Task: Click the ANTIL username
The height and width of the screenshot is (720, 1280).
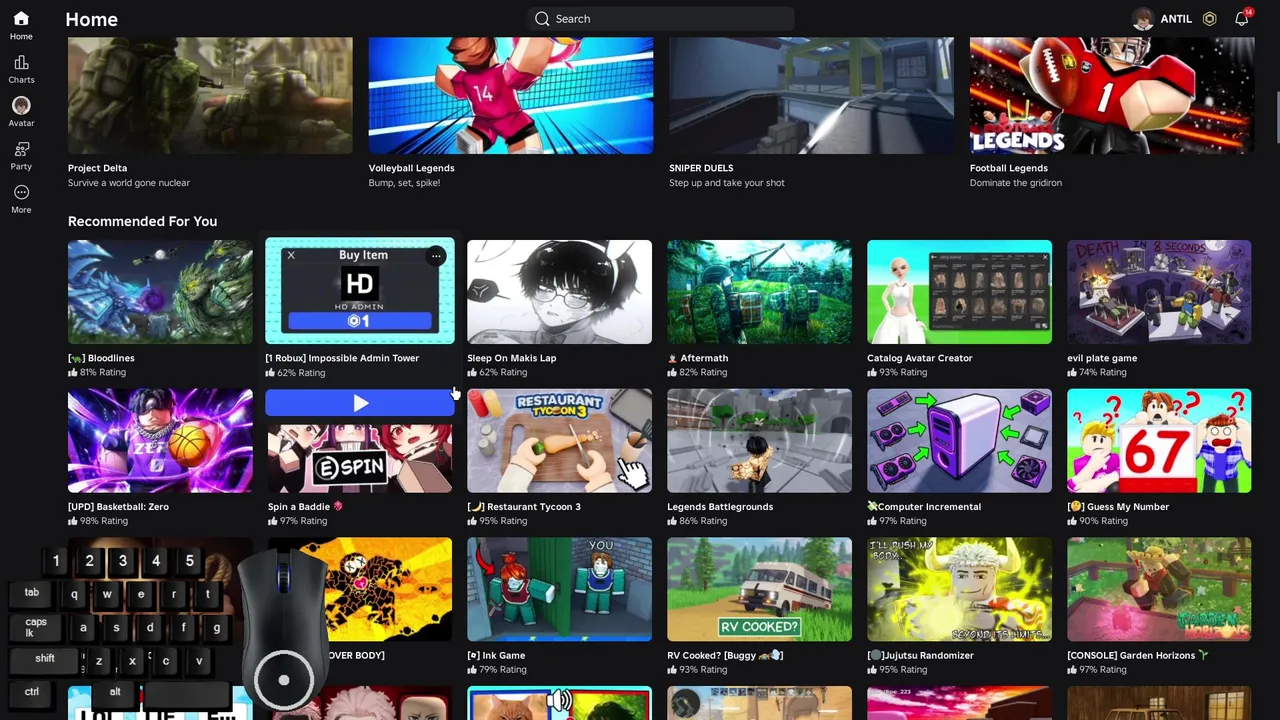Action: [x=1176, y=19]
